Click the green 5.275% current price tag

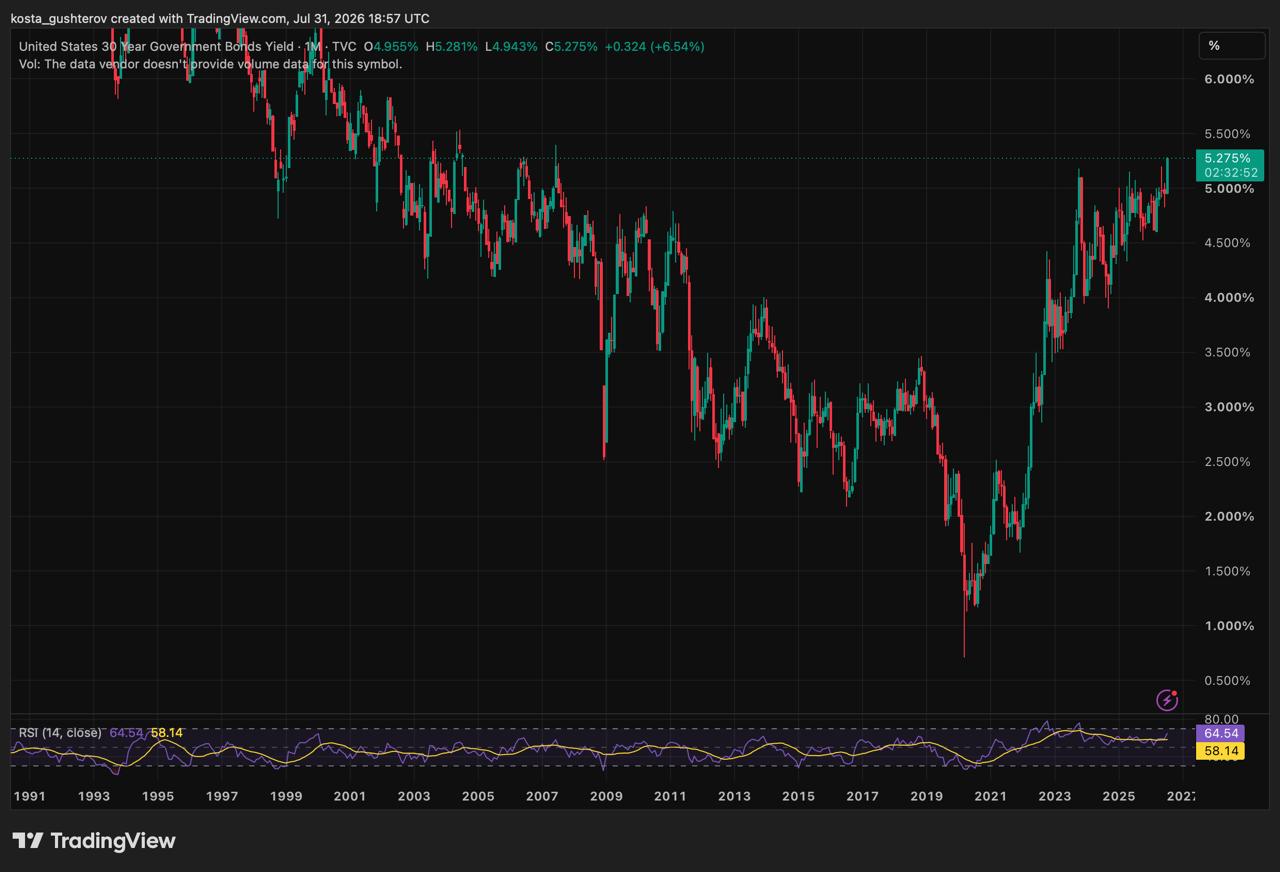point(1229,158)
